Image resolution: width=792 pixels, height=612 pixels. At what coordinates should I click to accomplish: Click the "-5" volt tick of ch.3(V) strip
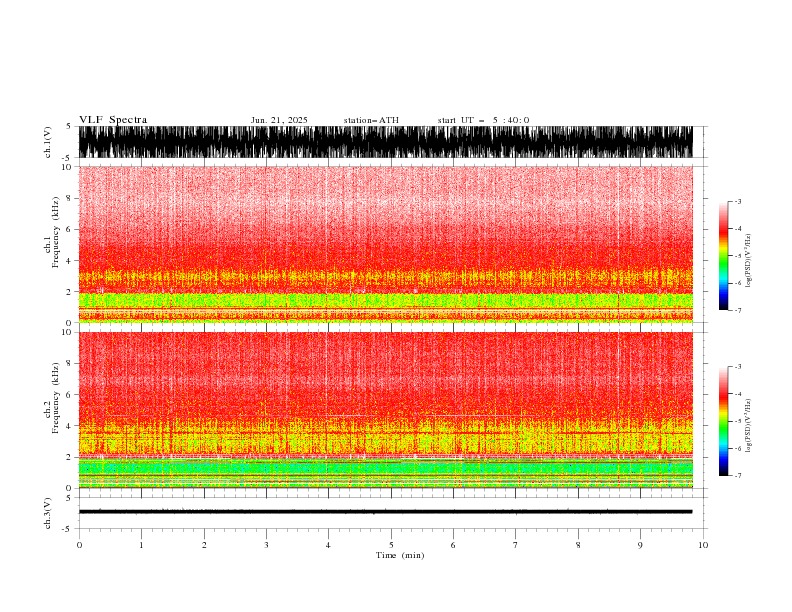click(68, 529)
